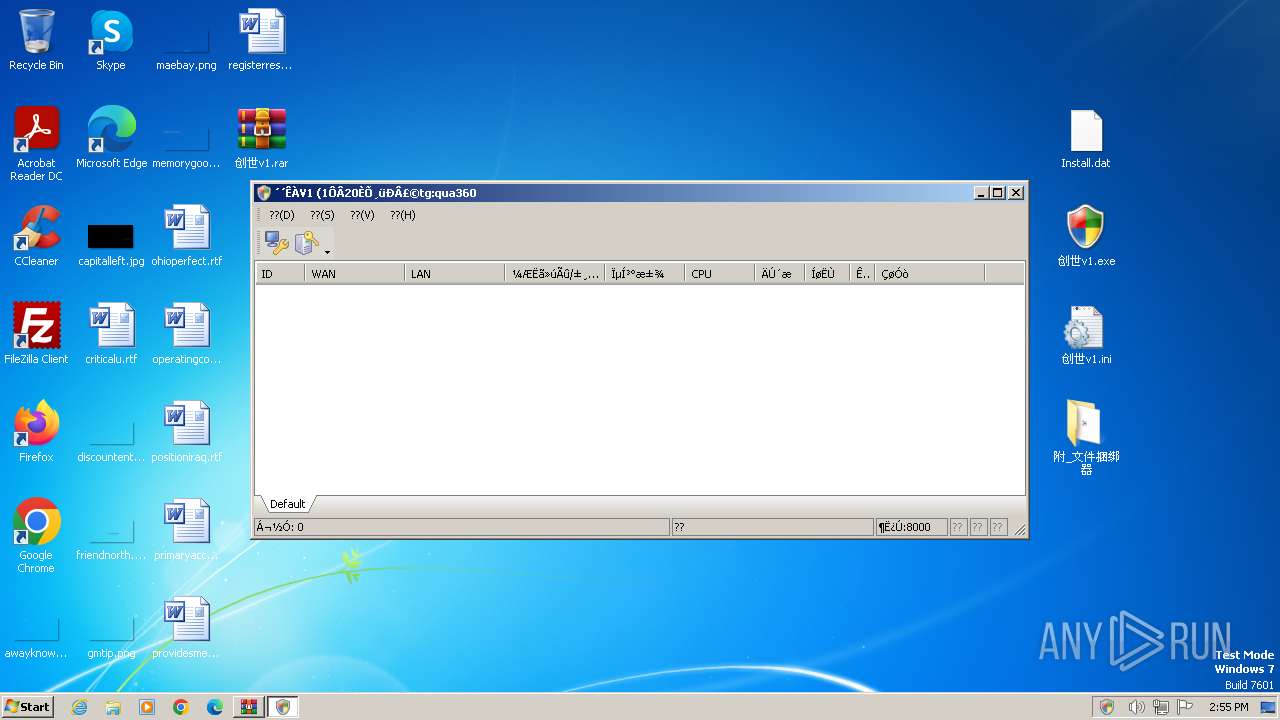The height and width of the screenshot is (720, 1280).
Task: Click volume speaker tray icon
Action: (x=1136, y=707)
